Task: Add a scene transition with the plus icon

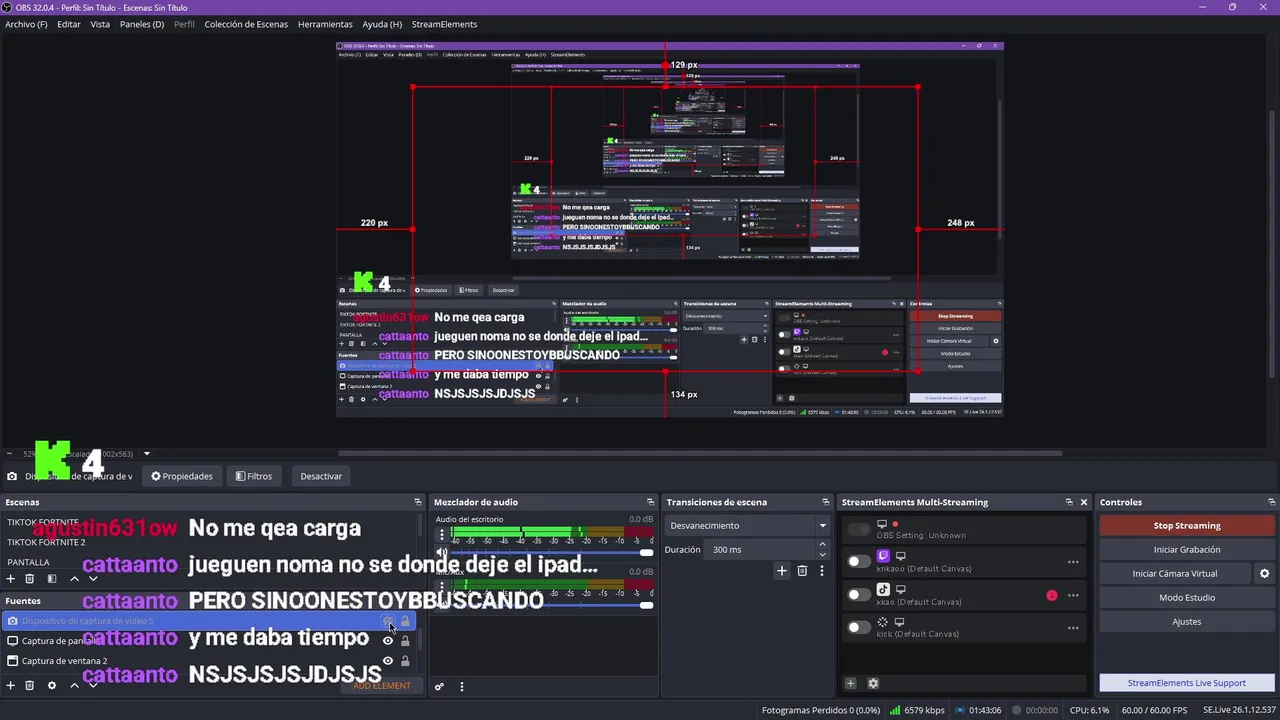Action: tap(782, 570)
